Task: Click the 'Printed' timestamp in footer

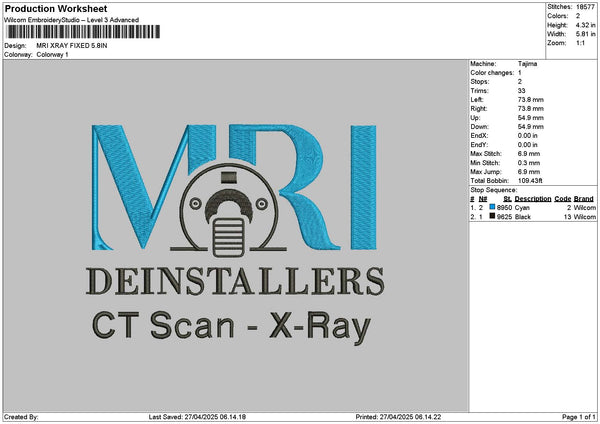Action: [x=398, y=417]
